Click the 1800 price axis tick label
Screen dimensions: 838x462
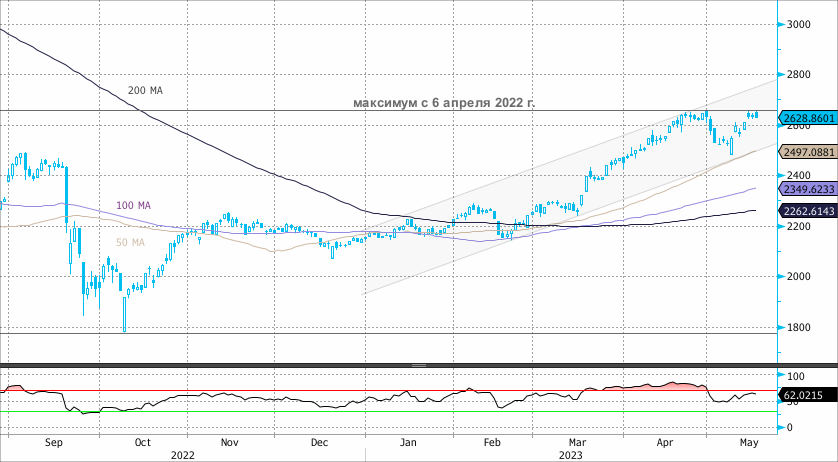(x=798, y=327)
